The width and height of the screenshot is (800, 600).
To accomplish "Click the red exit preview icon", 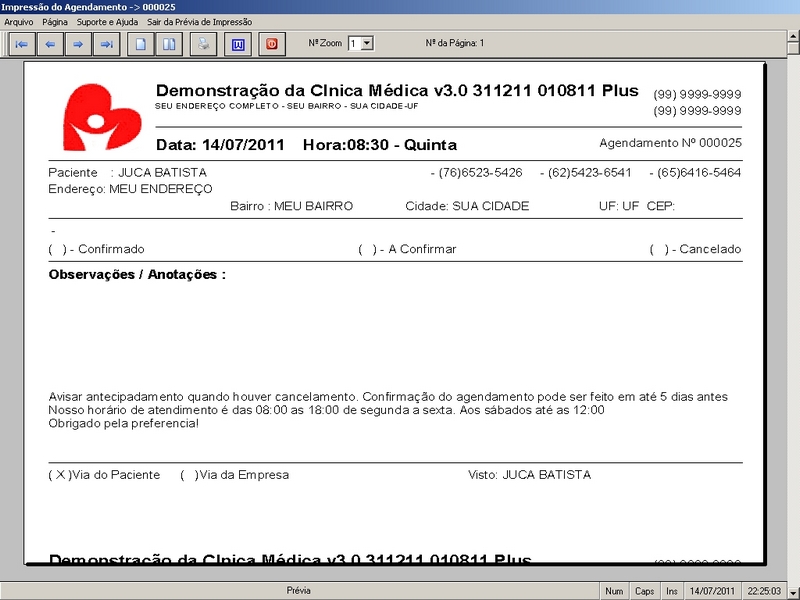I will click(x=271, y=44).
